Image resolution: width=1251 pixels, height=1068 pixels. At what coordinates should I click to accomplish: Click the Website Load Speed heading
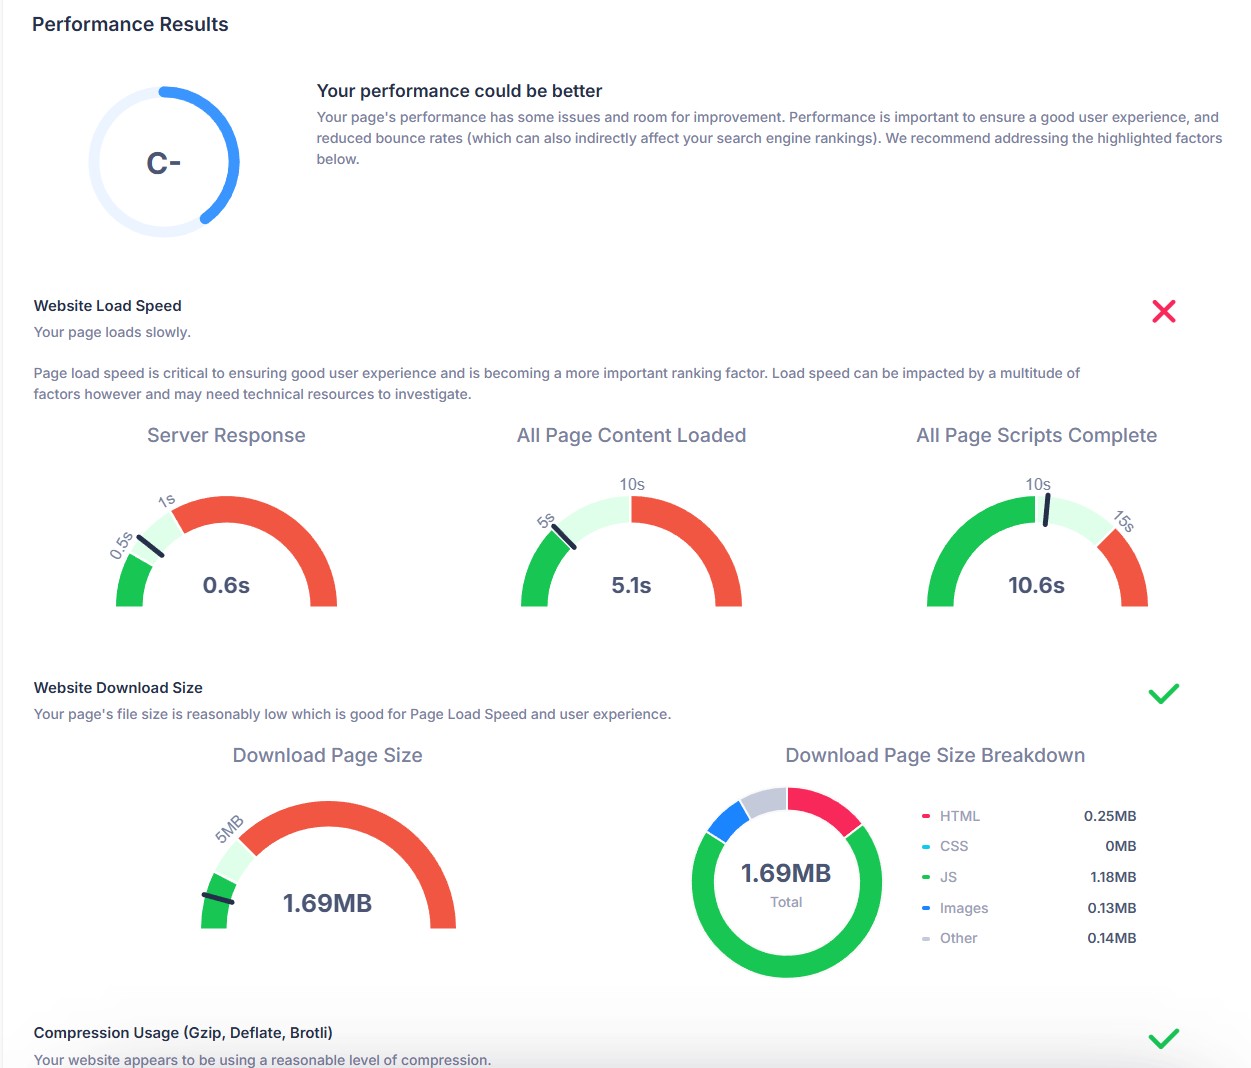(x=108, y=306)
